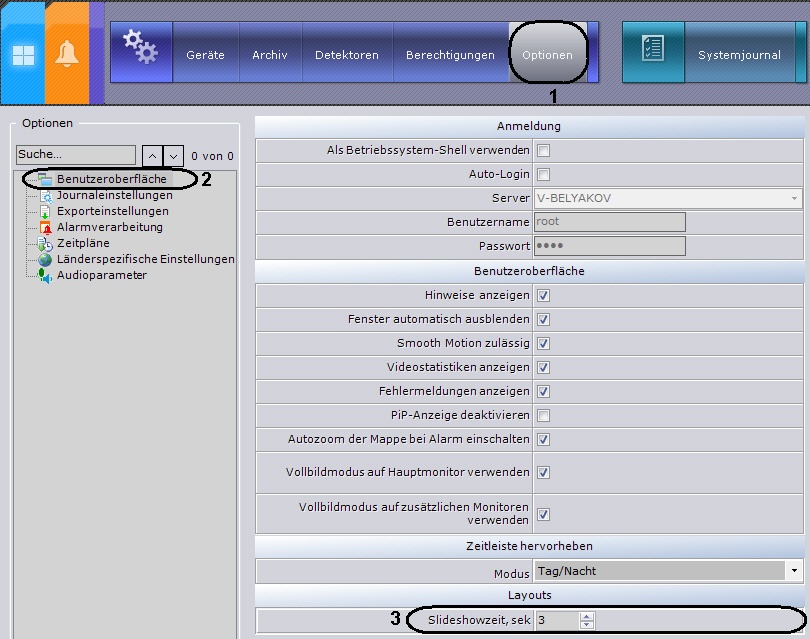Select Journaleinstellungen in the options tree
This screenshot has height=639, width=810.
coord(115,195)
